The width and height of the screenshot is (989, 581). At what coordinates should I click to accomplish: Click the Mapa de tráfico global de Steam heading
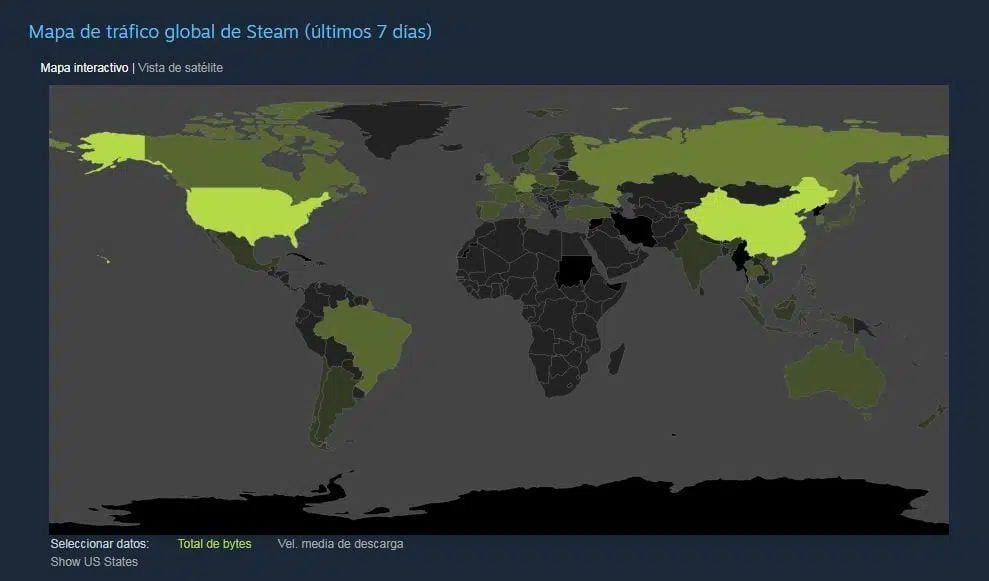230,32
